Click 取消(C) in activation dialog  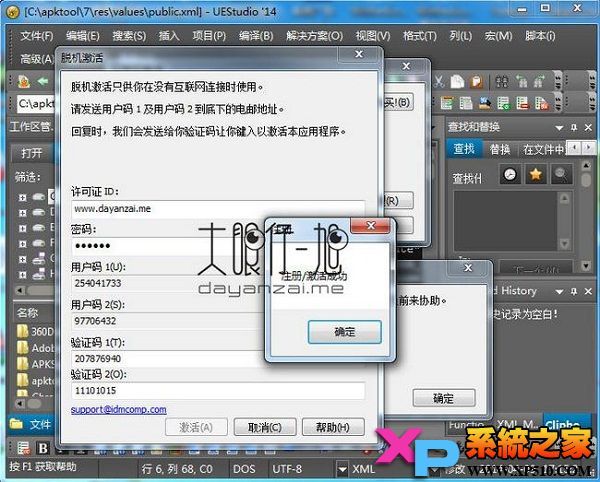point(265,427)
